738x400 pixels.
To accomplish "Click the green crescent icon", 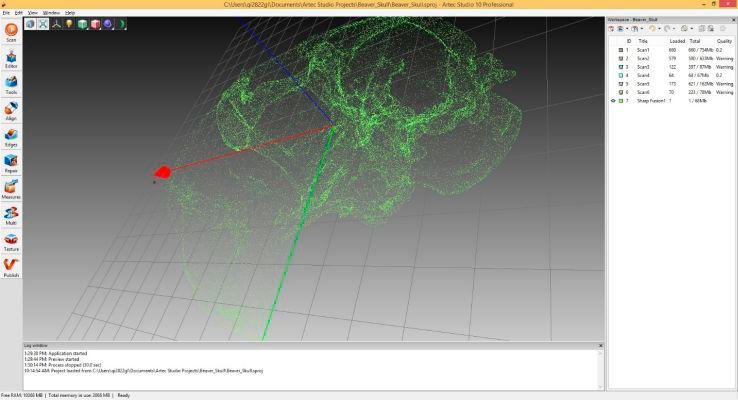I will [121, 24].
